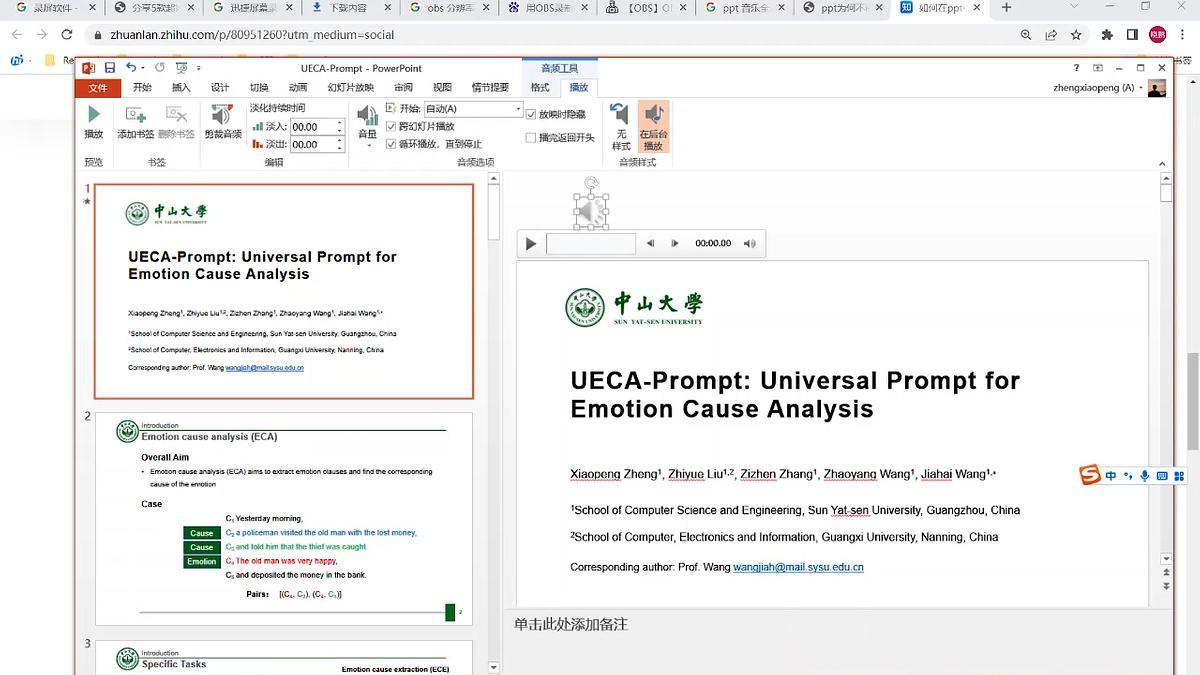Image resolution: width=1200 pixels, height=675 pixels.
Task: Open Customize Quick Access Toolbar dropdown arrow
Action: pyautogui.click(x=199, y=68)
